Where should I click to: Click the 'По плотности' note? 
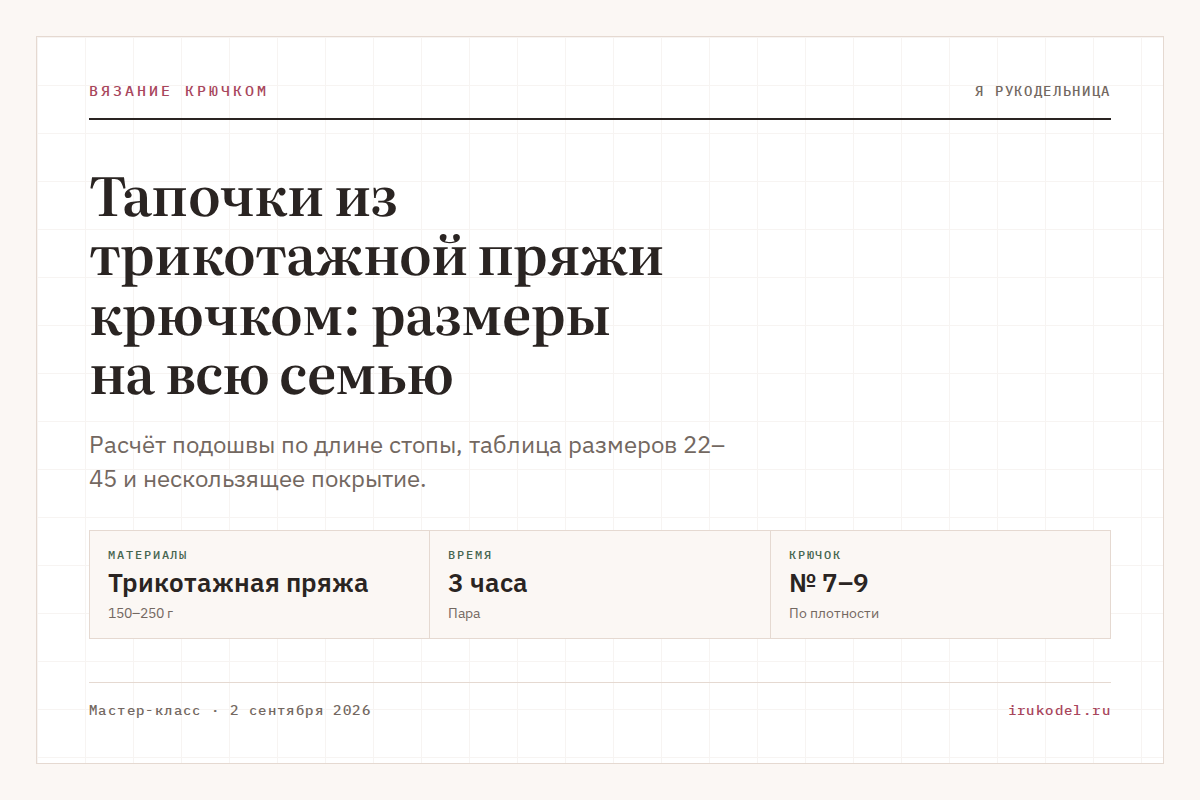(x=834, y=613)
